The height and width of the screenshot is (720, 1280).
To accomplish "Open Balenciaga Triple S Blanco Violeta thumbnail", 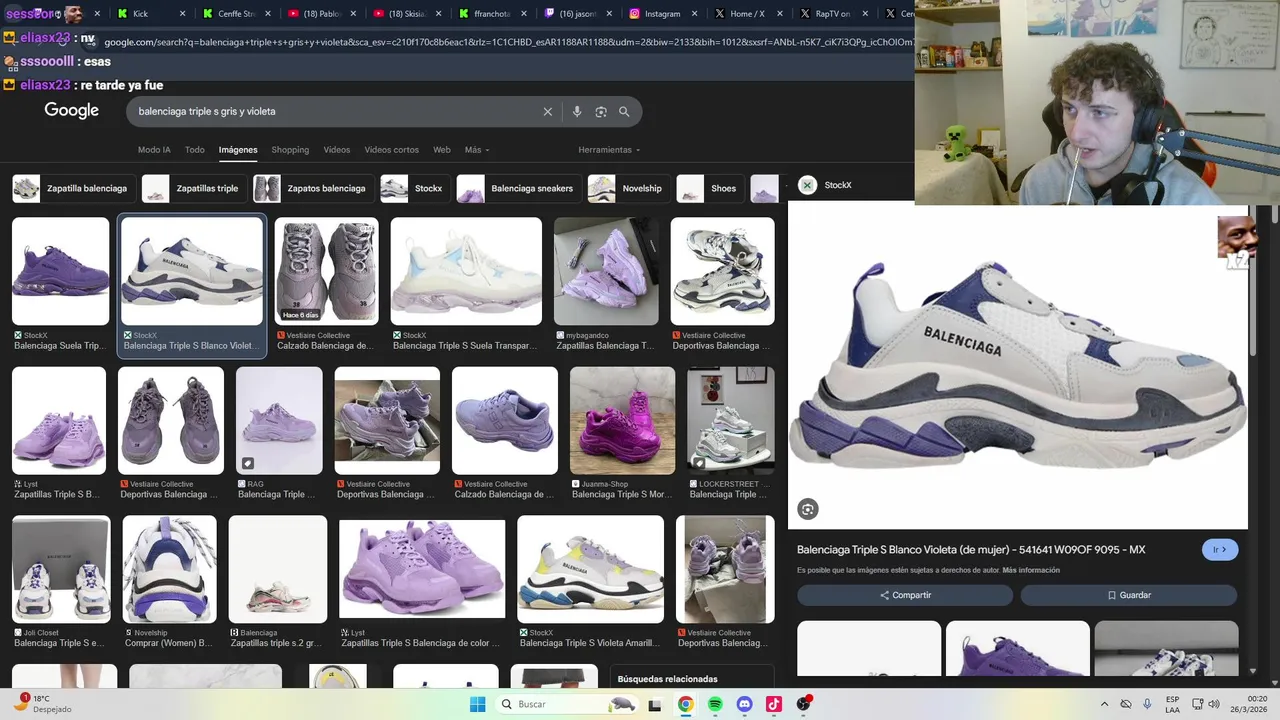I will click(192, 272).
